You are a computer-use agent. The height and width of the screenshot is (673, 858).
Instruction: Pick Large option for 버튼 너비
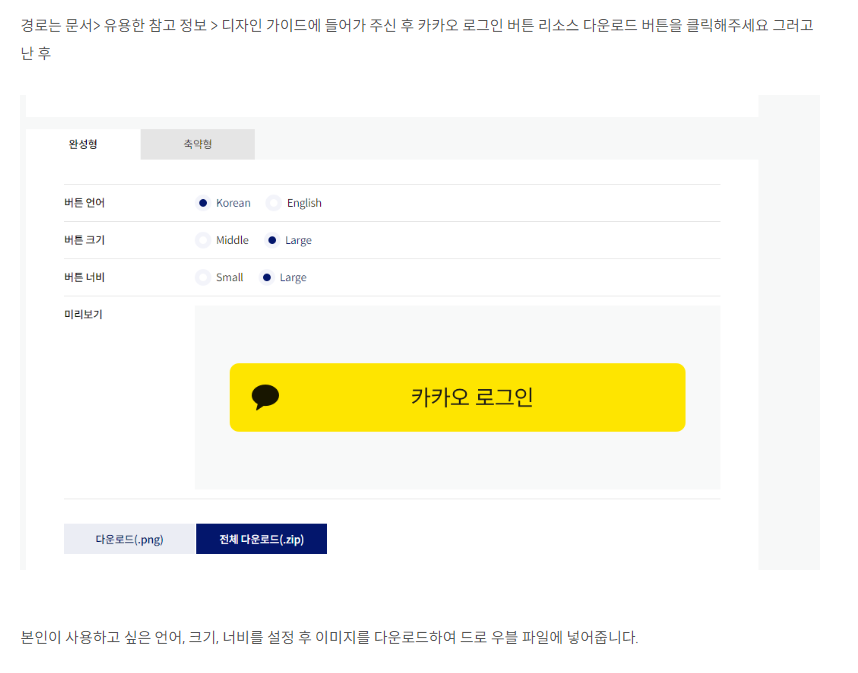pyautogui.click(x=266, y=277)
